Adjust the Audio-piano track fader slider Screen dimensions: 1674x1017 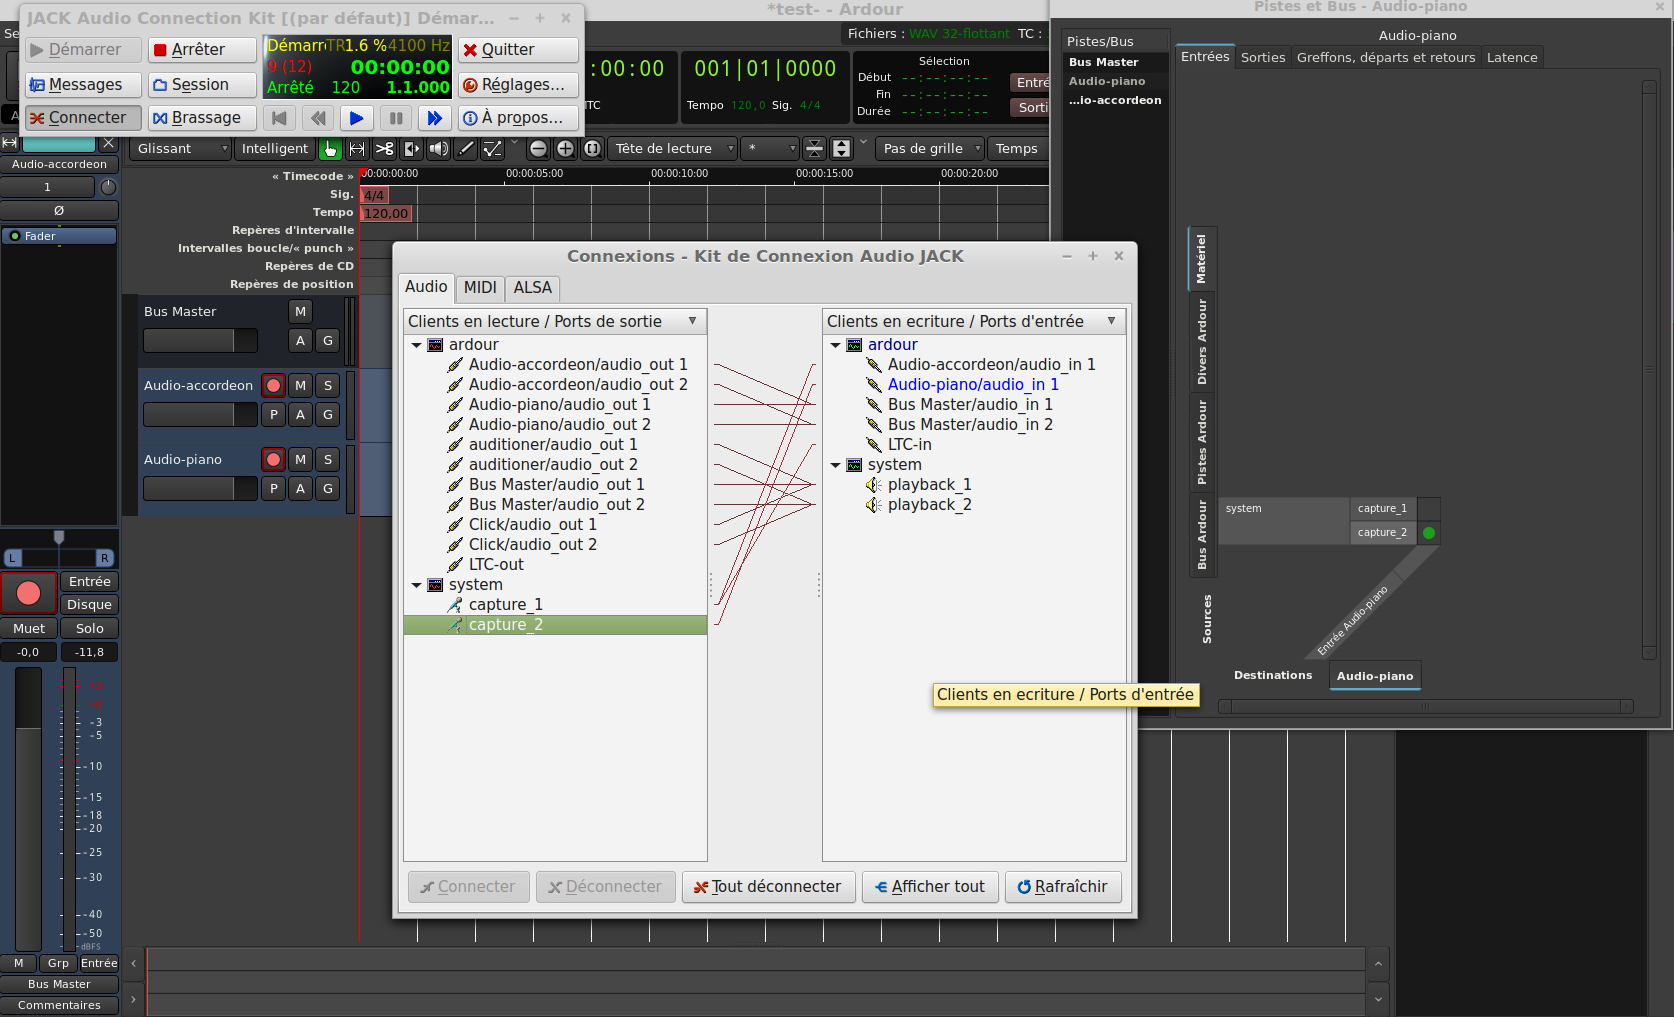[x=200, y=489]
